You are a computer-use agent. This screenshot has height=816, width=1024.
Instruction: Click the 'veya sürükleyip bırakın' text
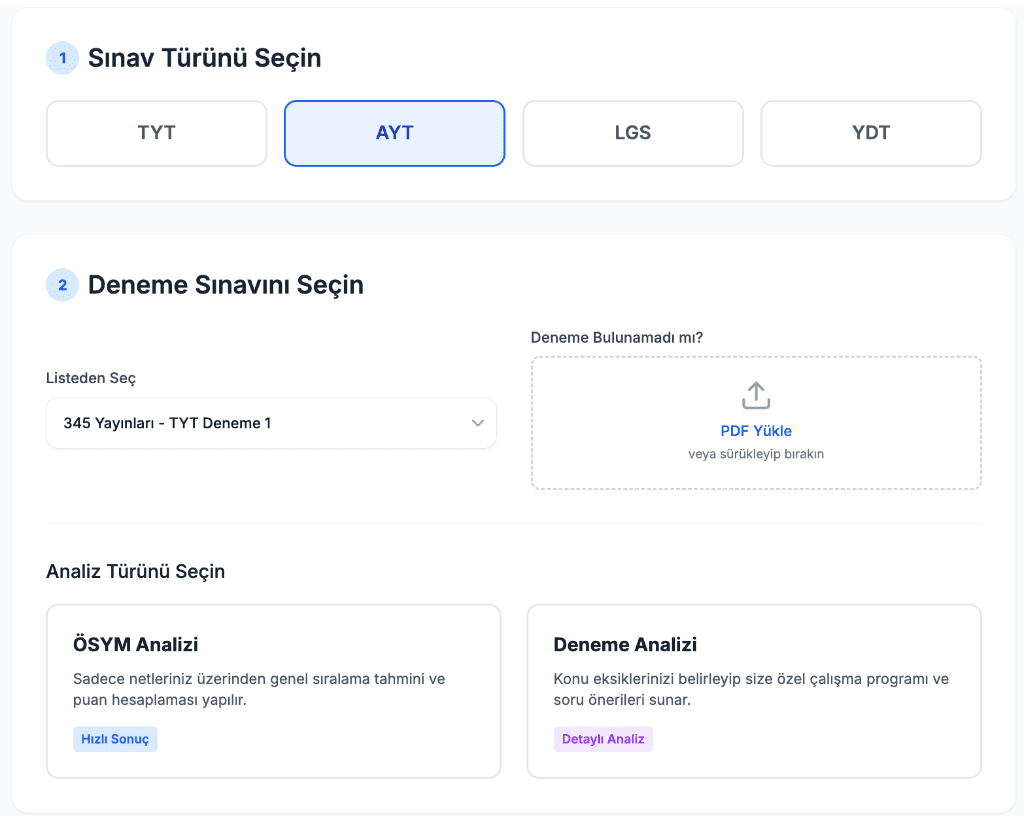pos(756,454)
